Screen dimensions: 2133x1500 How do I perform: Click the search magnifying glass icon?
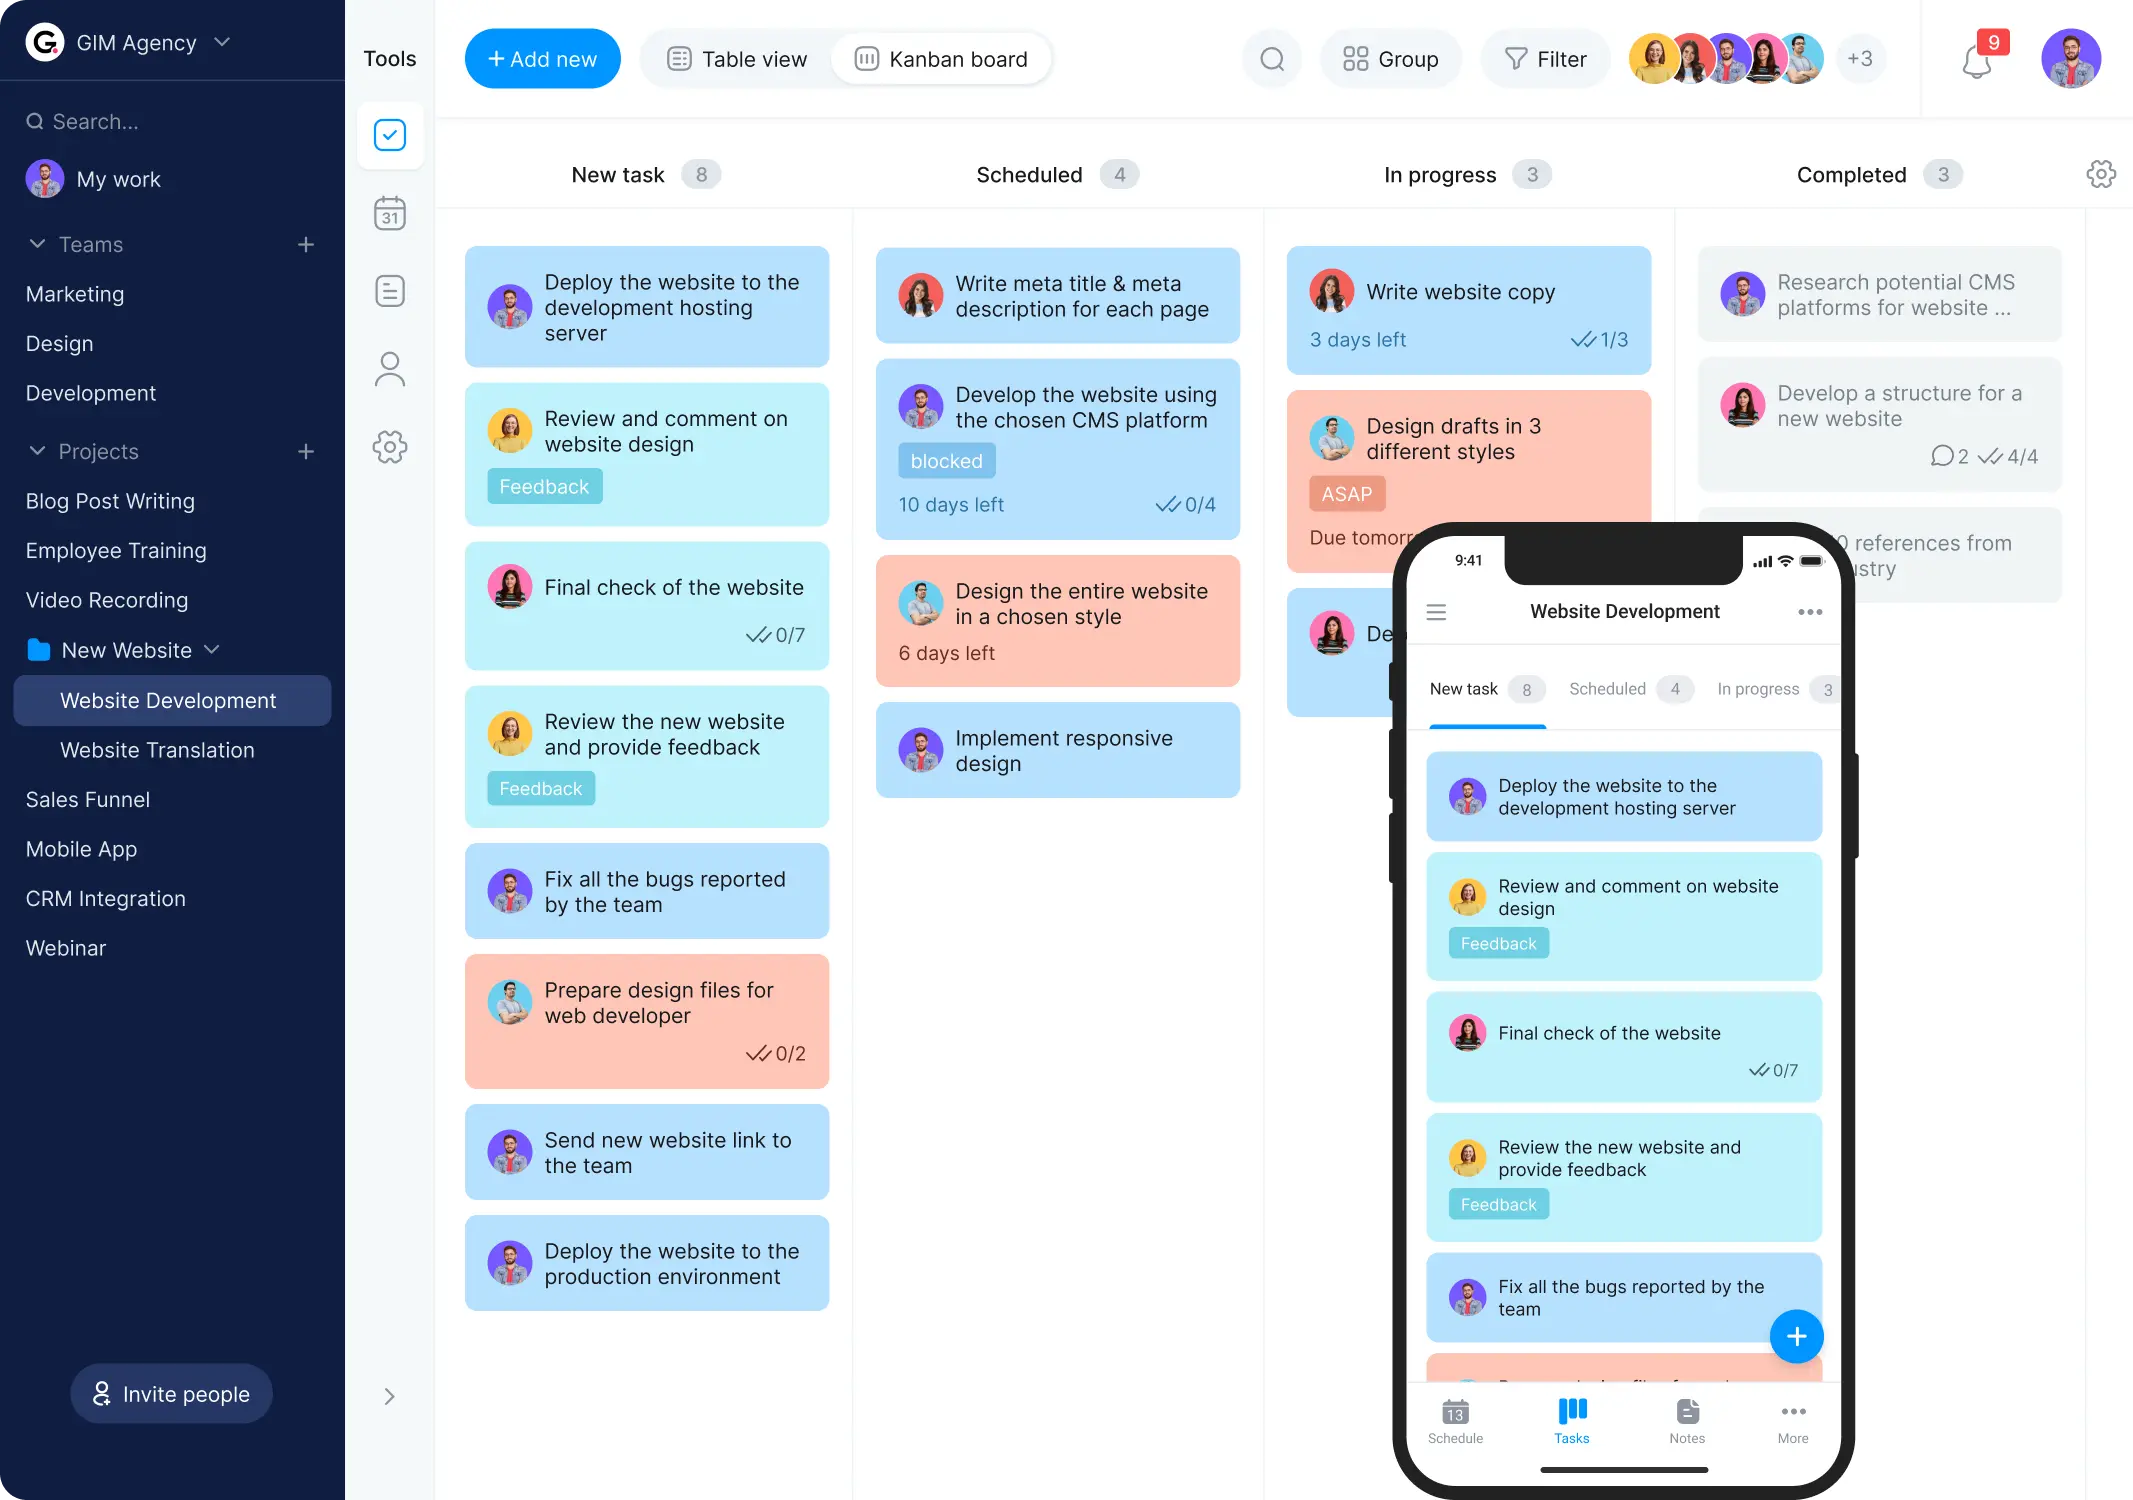[1273, 58]
